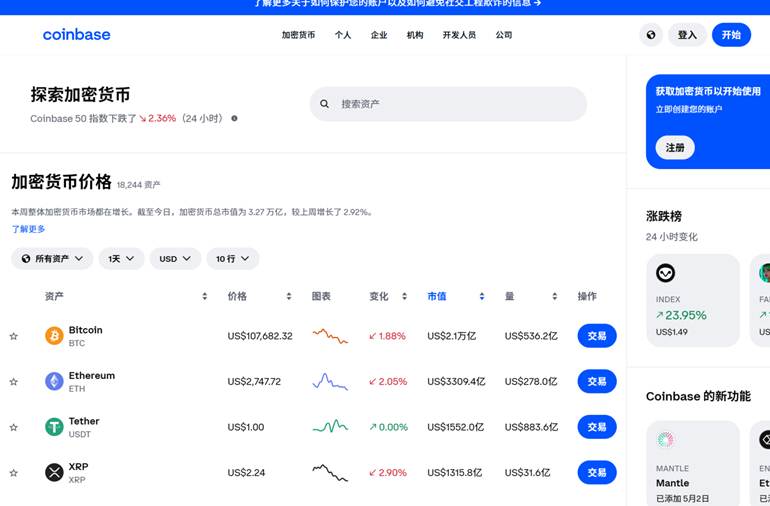Click the XRP coin icon

[x=54, y=473]
